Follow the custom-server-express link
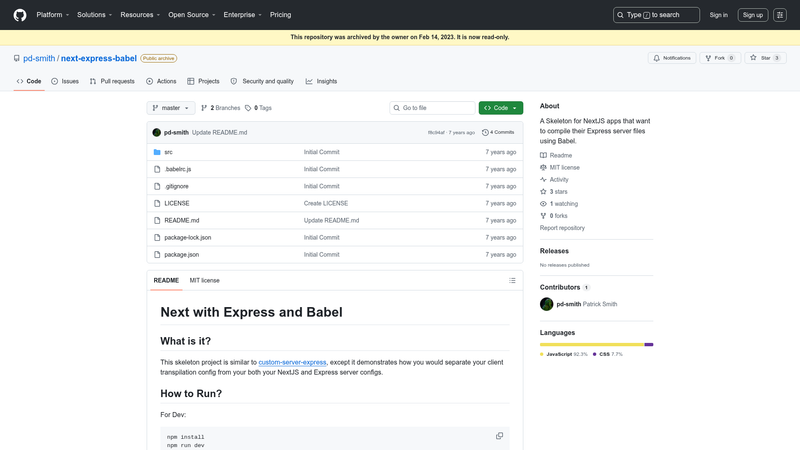The image size is (800, 450). click(292, 362)
